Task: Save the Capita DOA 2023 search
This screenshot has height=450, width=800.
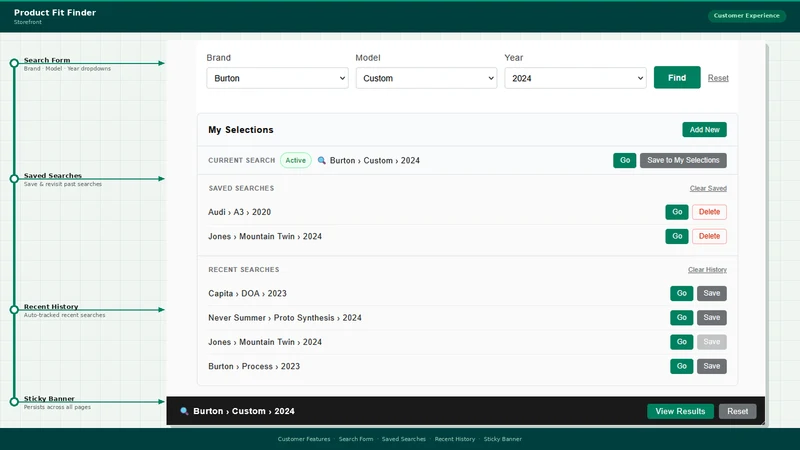Action: 712,293
